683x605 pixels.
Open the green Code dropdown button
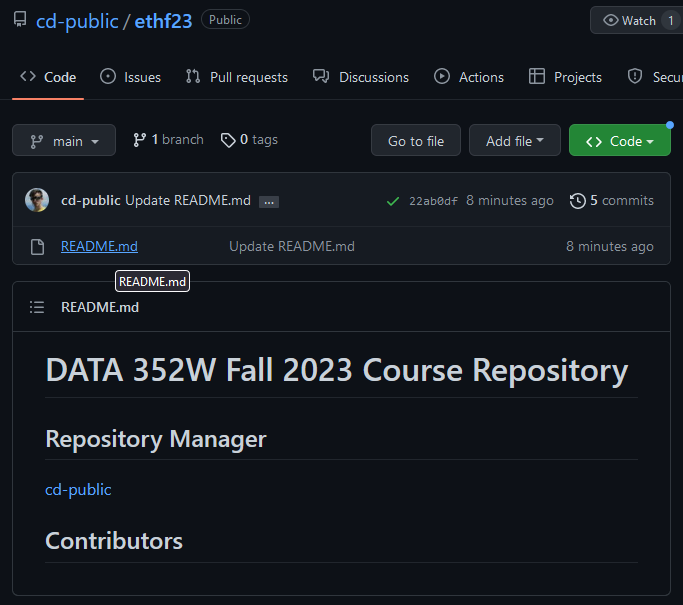coord(619,141)
